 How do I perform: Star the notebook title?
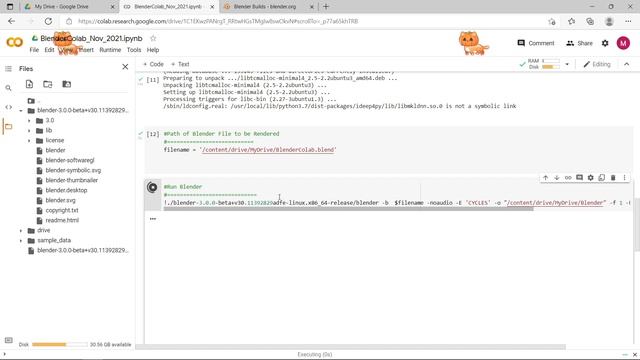point(153,38)
